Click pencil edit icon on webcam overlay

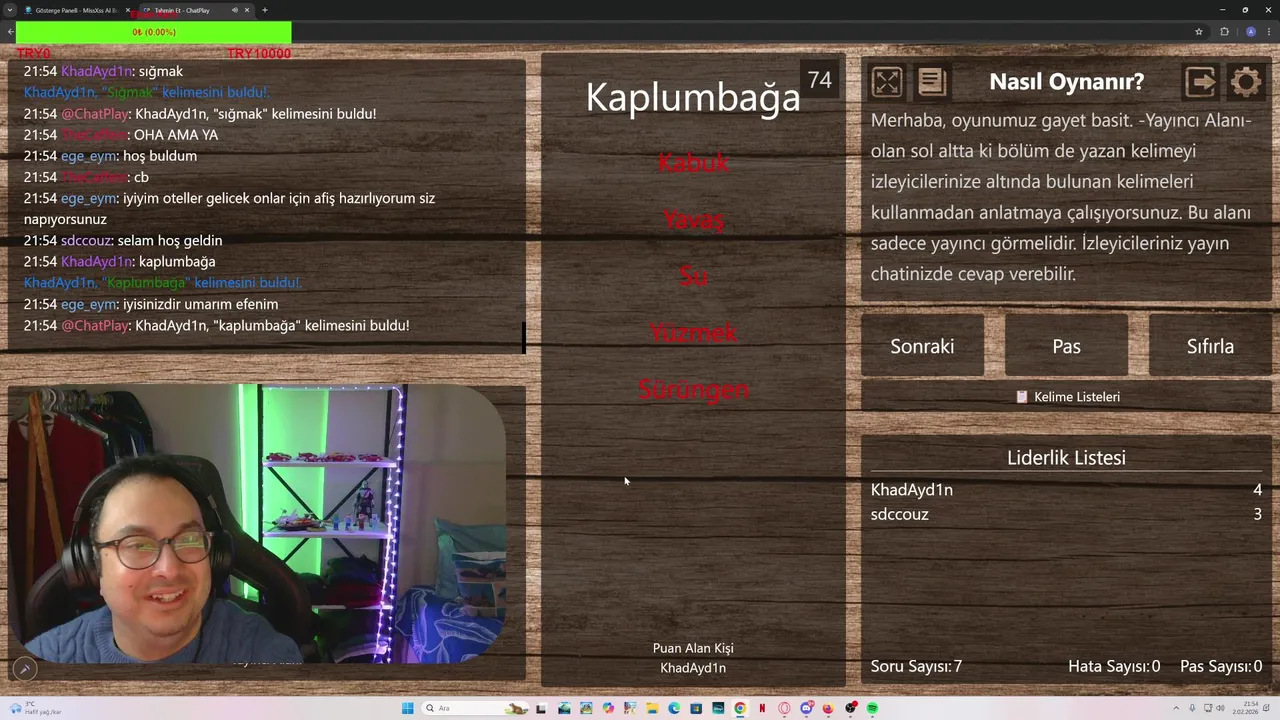pos(25,669)
